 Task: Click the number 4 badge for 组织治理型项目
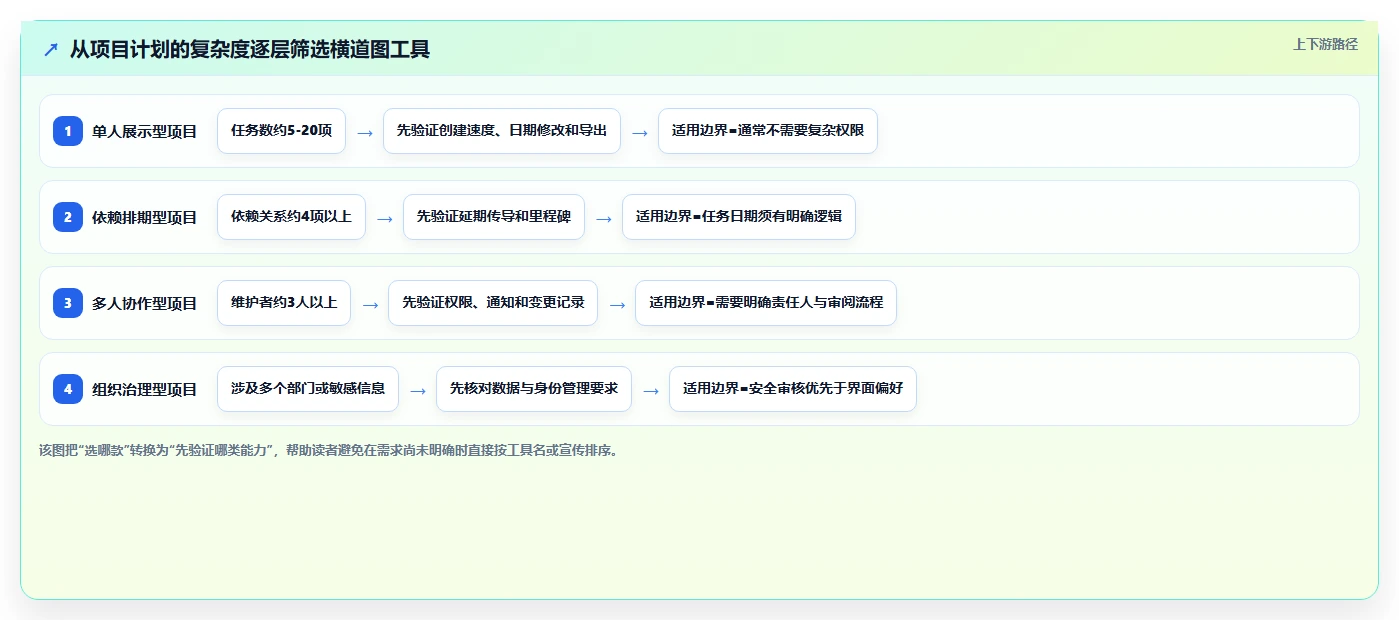(68, 389)
